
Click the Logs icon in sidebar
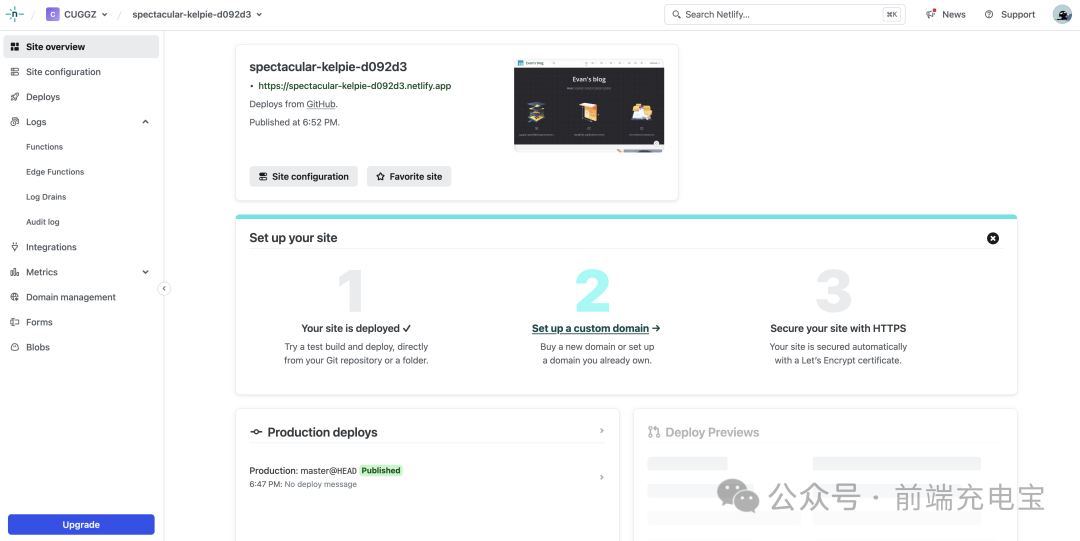pos(14,122)
